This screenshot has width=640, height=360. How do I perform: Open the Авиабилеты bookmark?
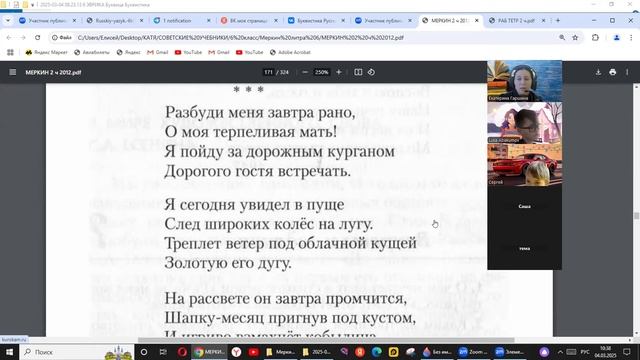(x=92, y=52)
